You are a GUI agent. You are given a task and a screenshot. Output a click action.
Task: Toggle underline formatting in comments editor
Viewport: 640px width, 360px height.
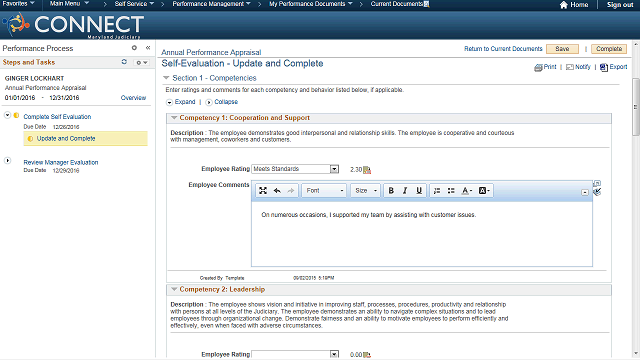419,191
